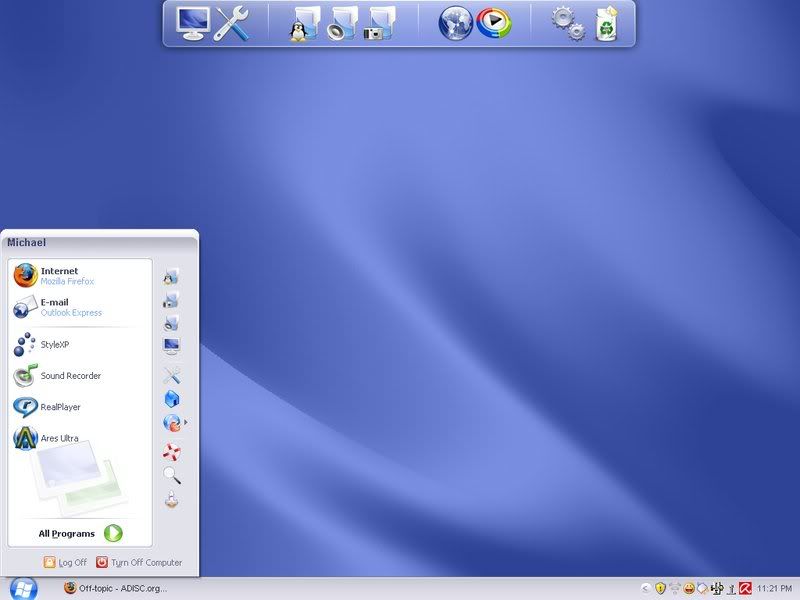Launch the media player icon in top dock

(493, 22)
